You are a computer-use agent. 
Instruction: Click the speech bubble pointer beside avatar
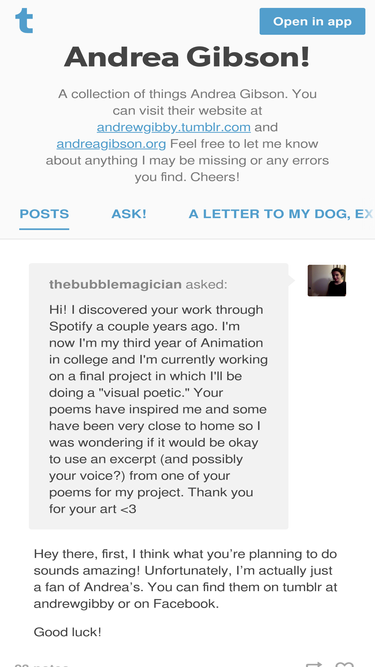pyautogui.click(x=292, y=281)
